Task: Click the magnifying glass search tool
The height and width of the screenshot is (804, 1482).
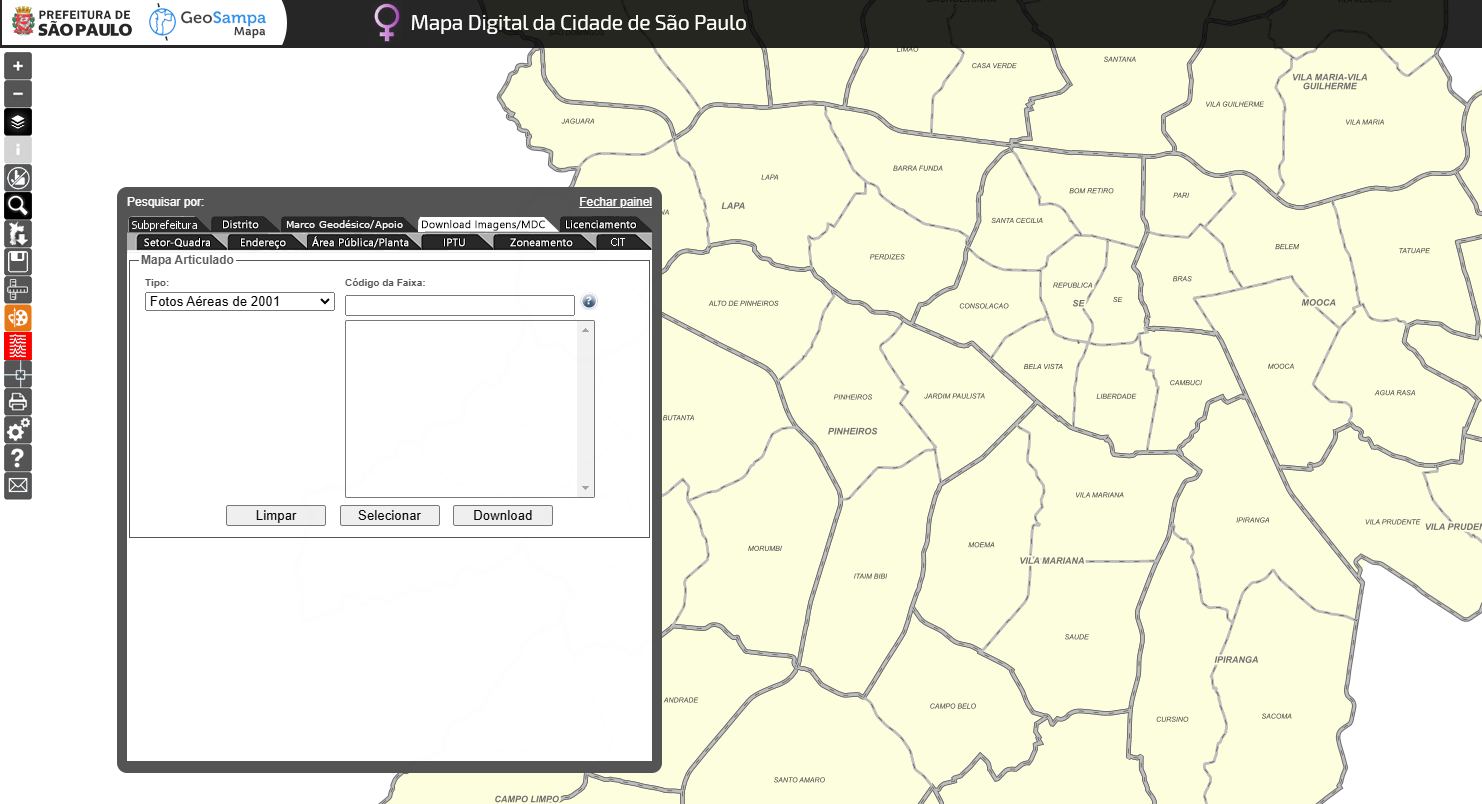Action: [18, 206]
